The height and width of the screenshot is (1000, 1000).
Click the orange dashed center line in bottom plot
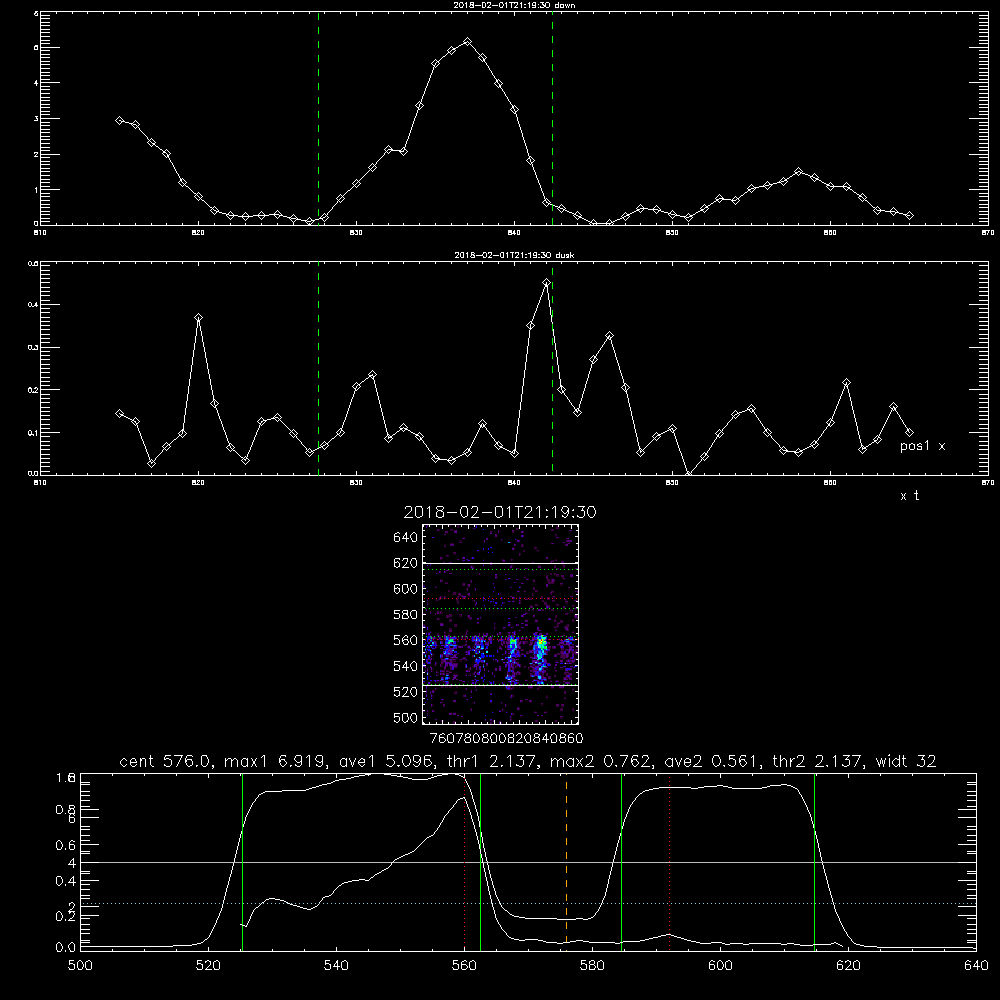pos(566,861)
